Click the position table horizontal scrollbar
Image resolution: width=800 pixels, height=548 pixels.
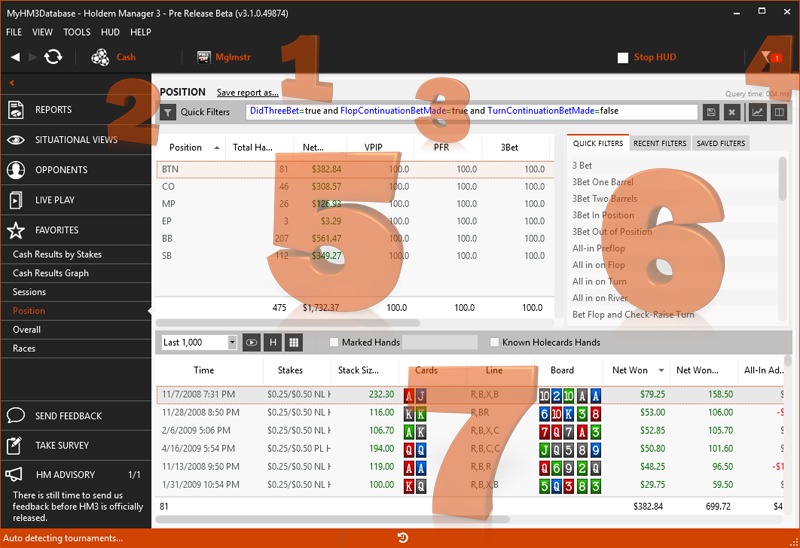coord(287,323)
